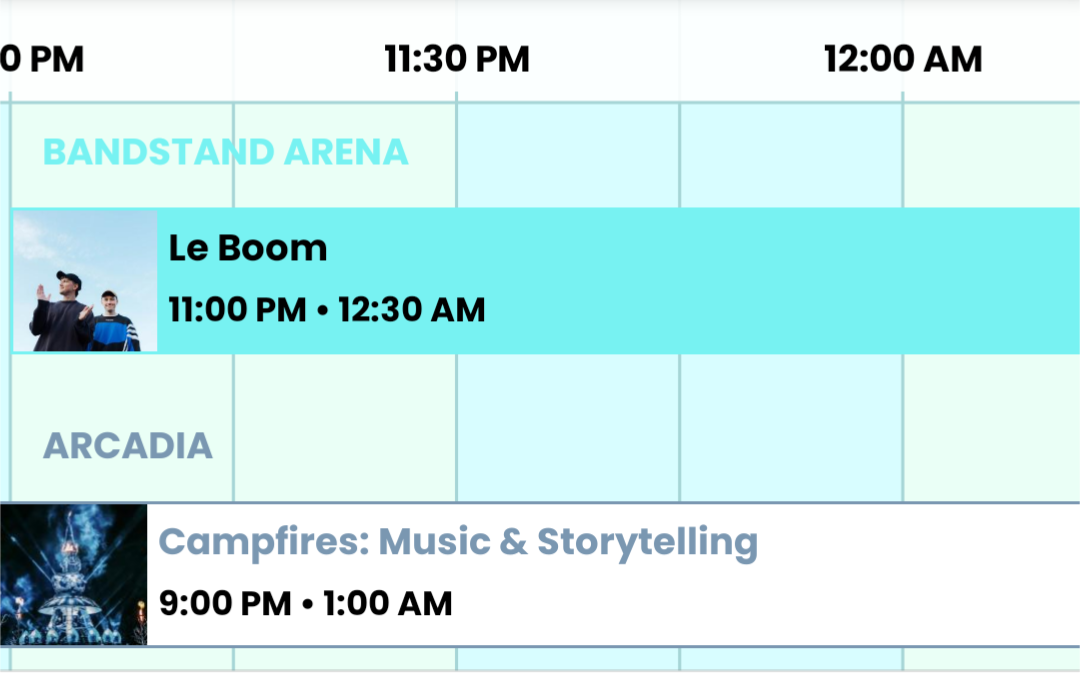Viewport: 1080px width, 674px height.
Task: Click empty grid cell right of Bandstand Arena
Action: [x=568, y=155]
